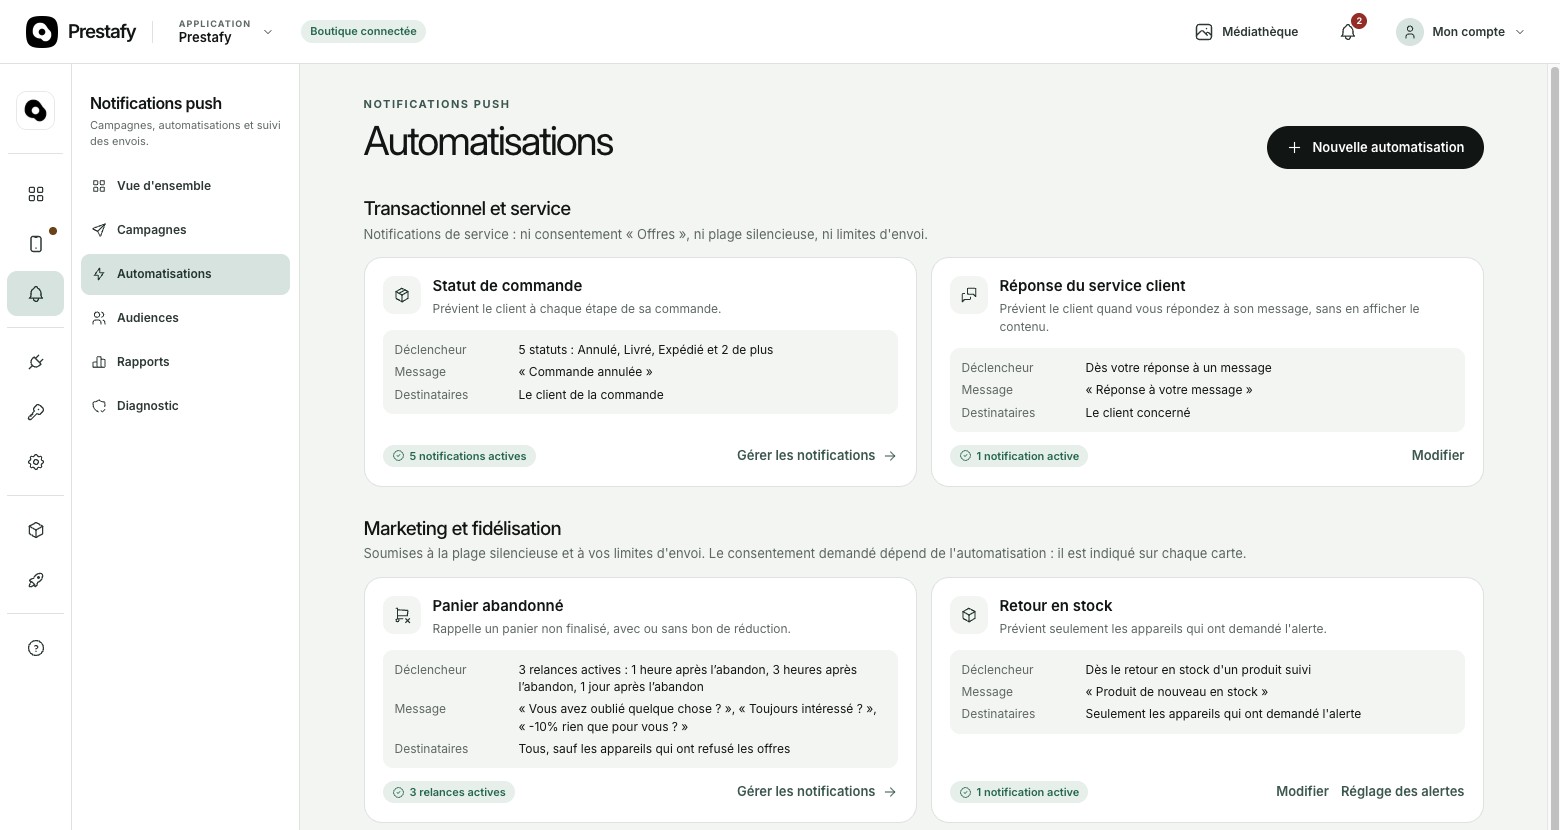Go to Vue d'ensemble

tap(185, 186)
